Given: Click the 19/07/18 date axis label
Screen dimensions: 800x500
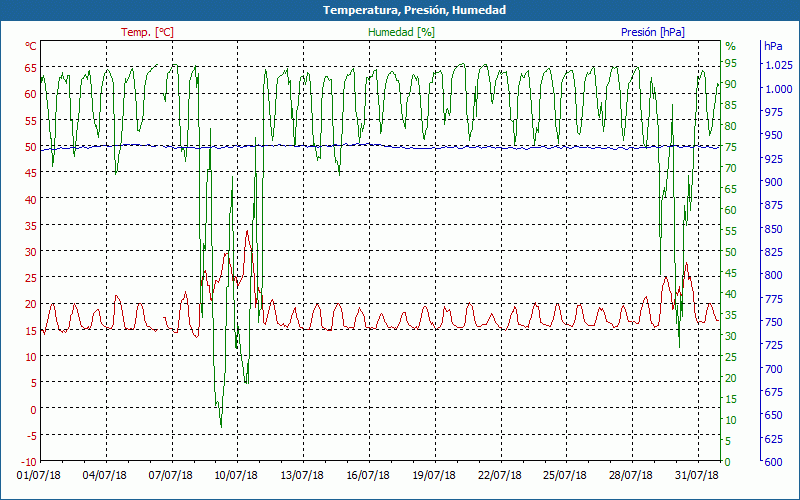Looking at the screenshot, I should [434, 475].
